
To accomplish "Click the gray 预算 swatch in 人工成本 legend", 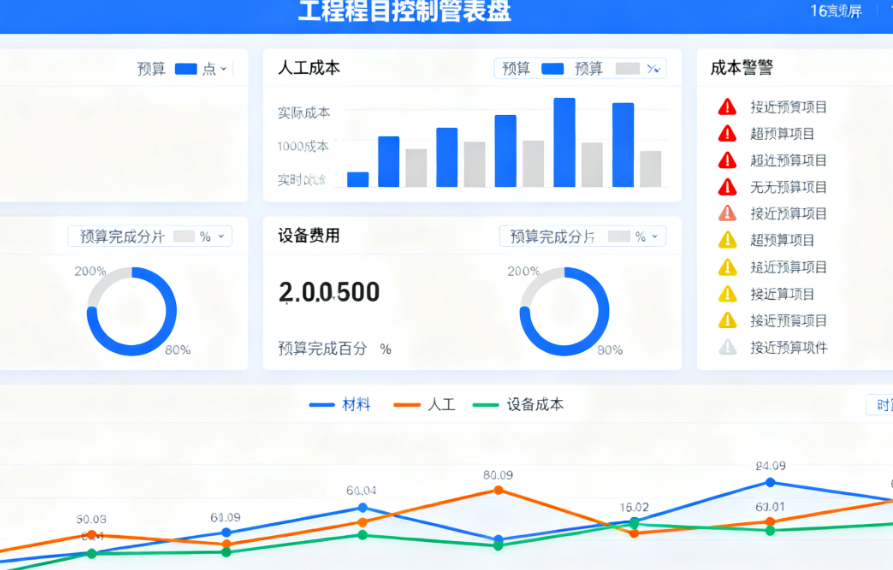I will (628, 69).
